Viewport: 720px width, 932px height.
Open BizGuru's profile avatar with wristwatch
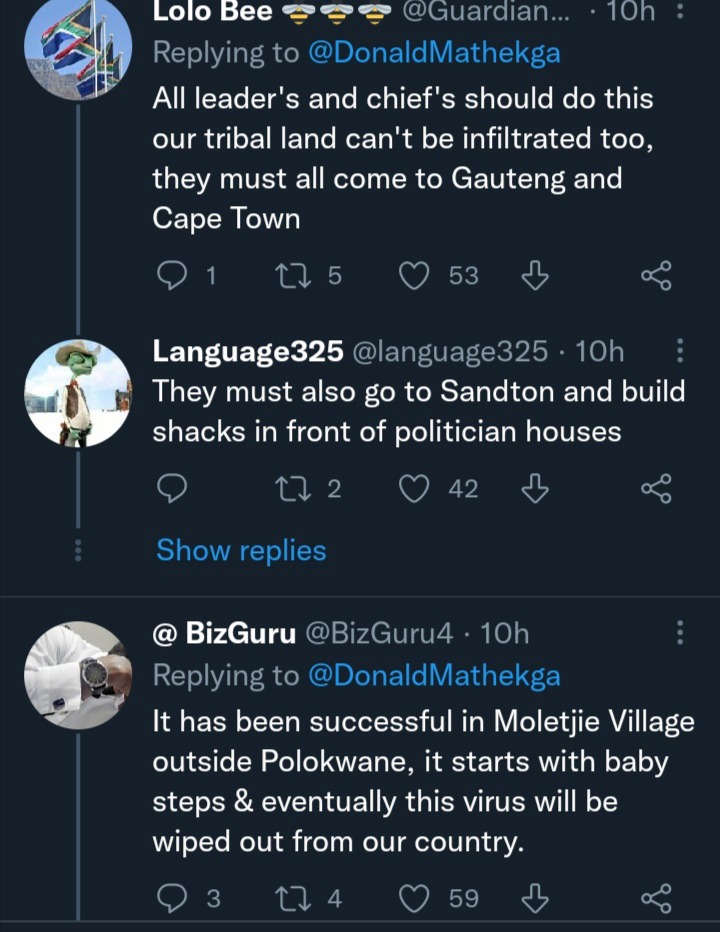tap(78, 675)
